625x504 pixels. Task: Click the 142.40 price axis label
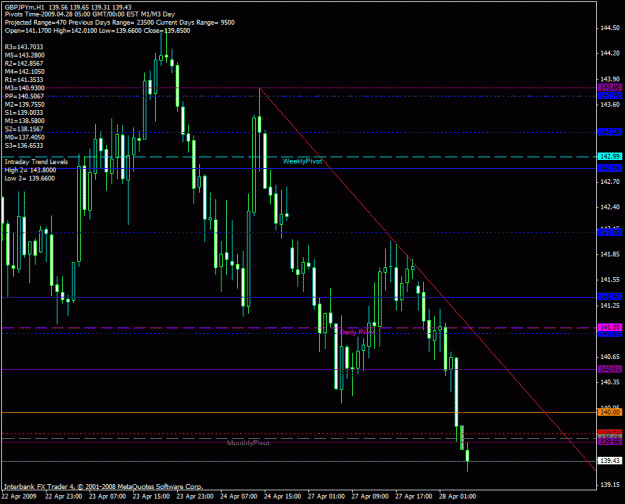[610, 207]
